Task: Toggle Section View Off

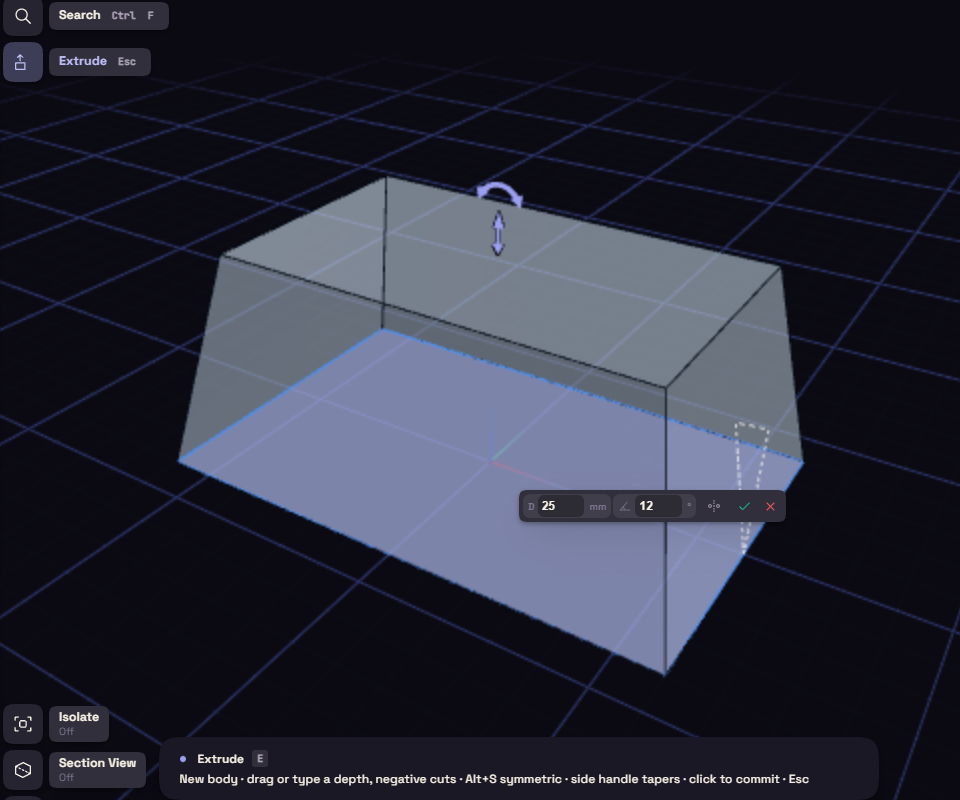Action: [x=97, y=769]
